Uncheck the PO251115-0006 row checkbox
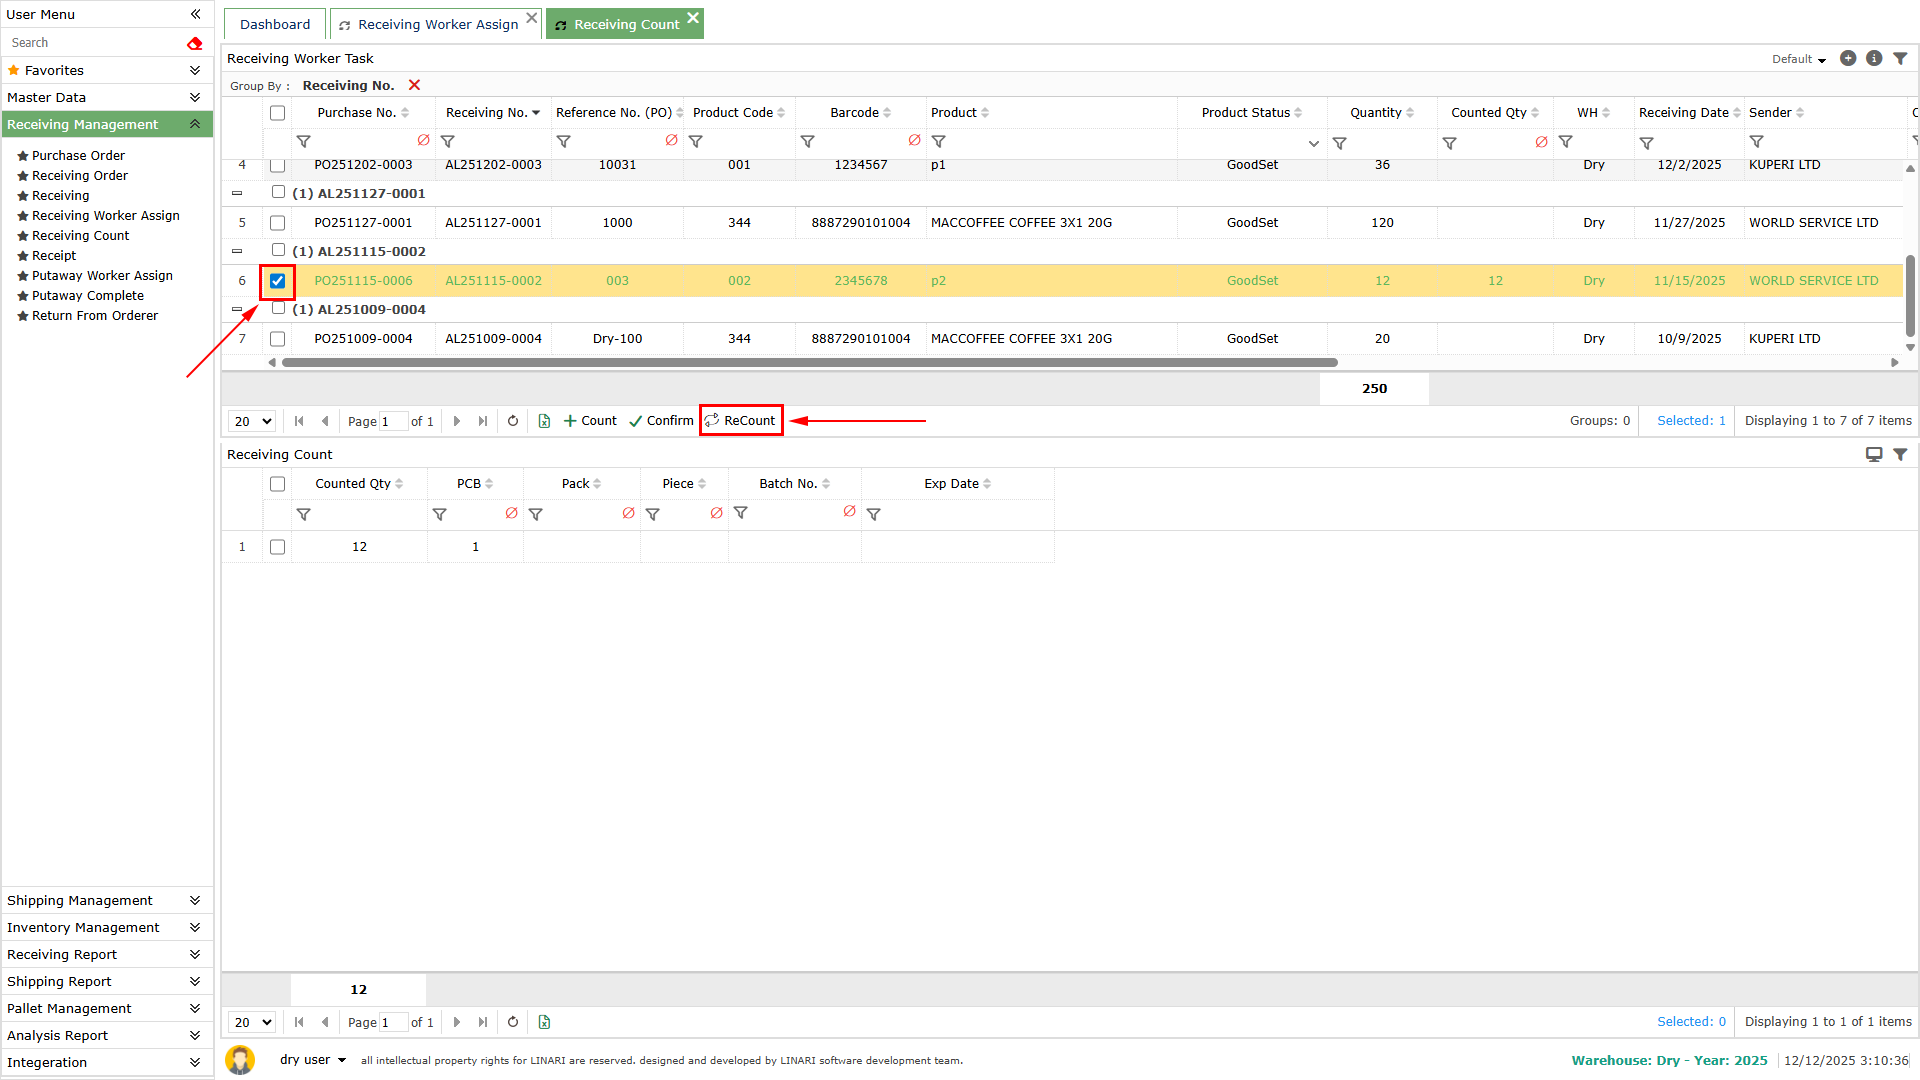This screenshot has height=1080, width=1920. (x=278, y=281)
